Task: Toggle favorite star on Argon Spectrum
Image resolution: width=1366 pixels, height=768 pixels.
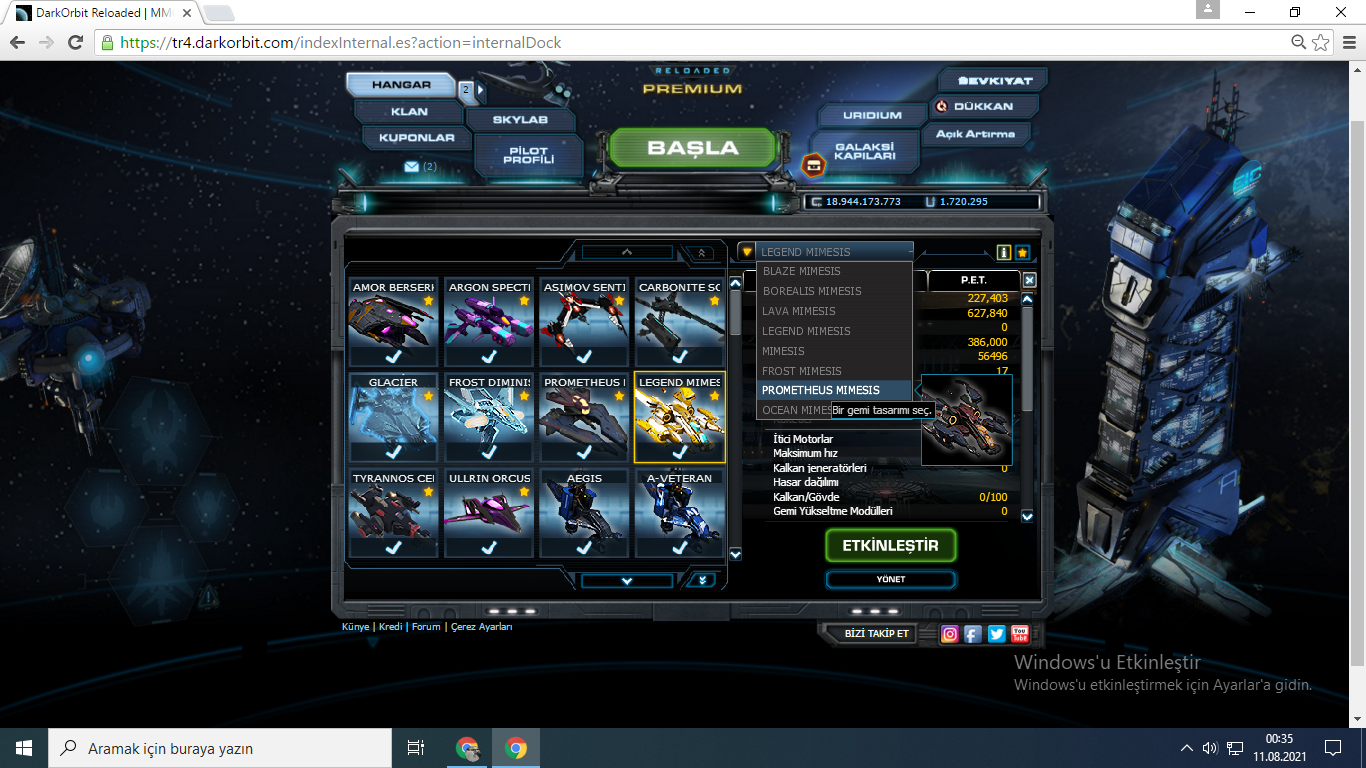Action: [x=524, y=300]
